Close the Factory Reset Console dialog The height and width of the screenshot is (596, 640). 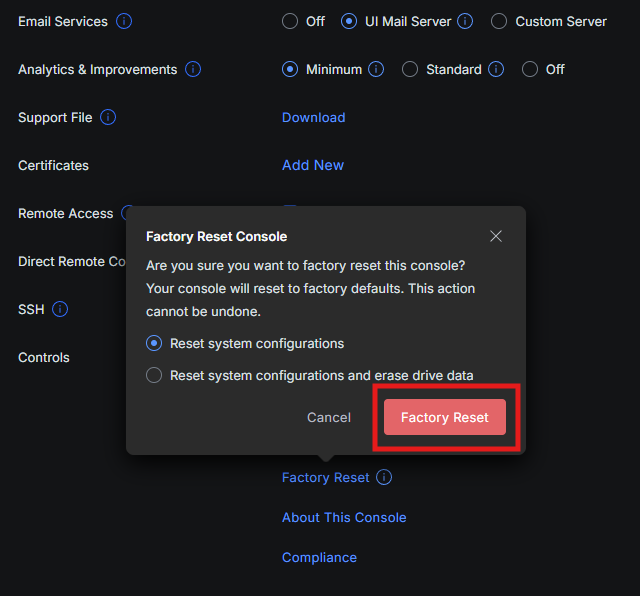tap(496, 236)
